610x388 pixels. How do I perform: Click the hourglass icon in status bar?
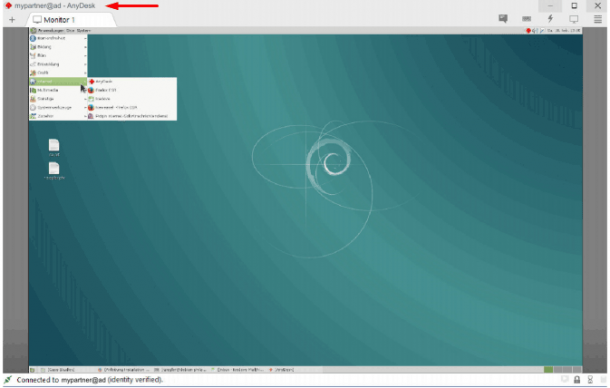click(x=590, y=380)
